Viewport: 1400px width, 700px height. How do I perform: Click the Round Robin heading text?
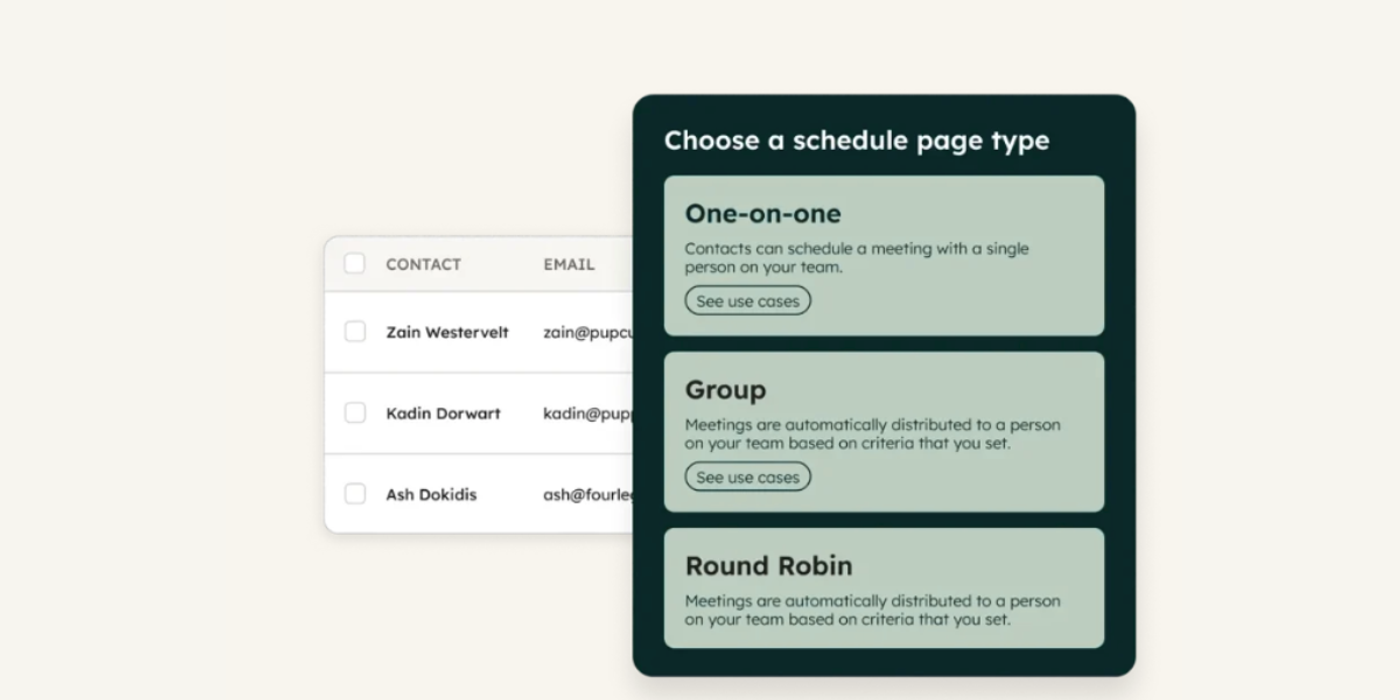[x=768, y=566]
